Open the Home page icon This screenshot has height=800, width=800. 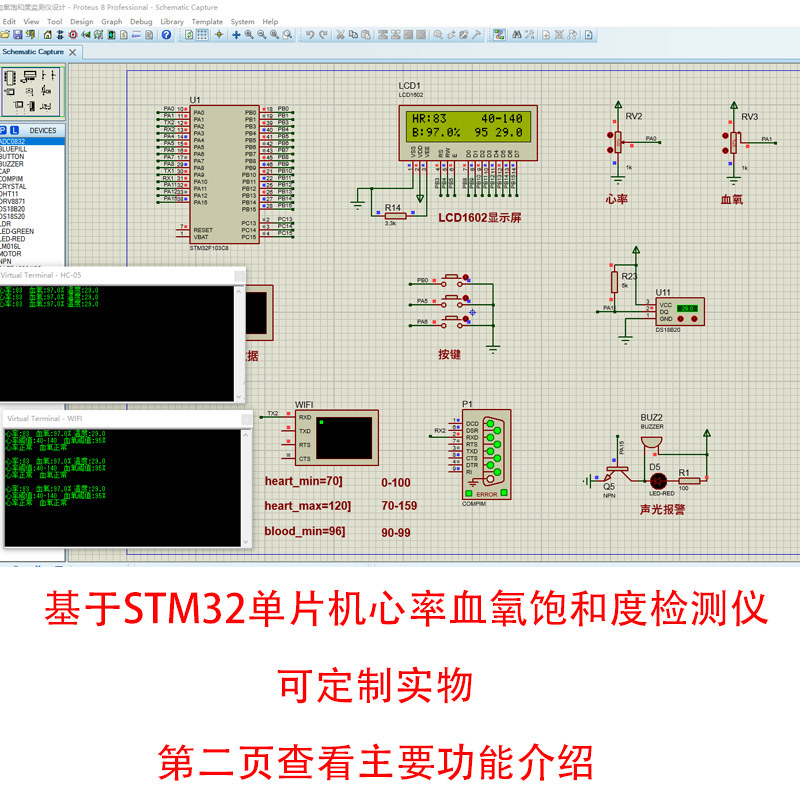[47, 35]
